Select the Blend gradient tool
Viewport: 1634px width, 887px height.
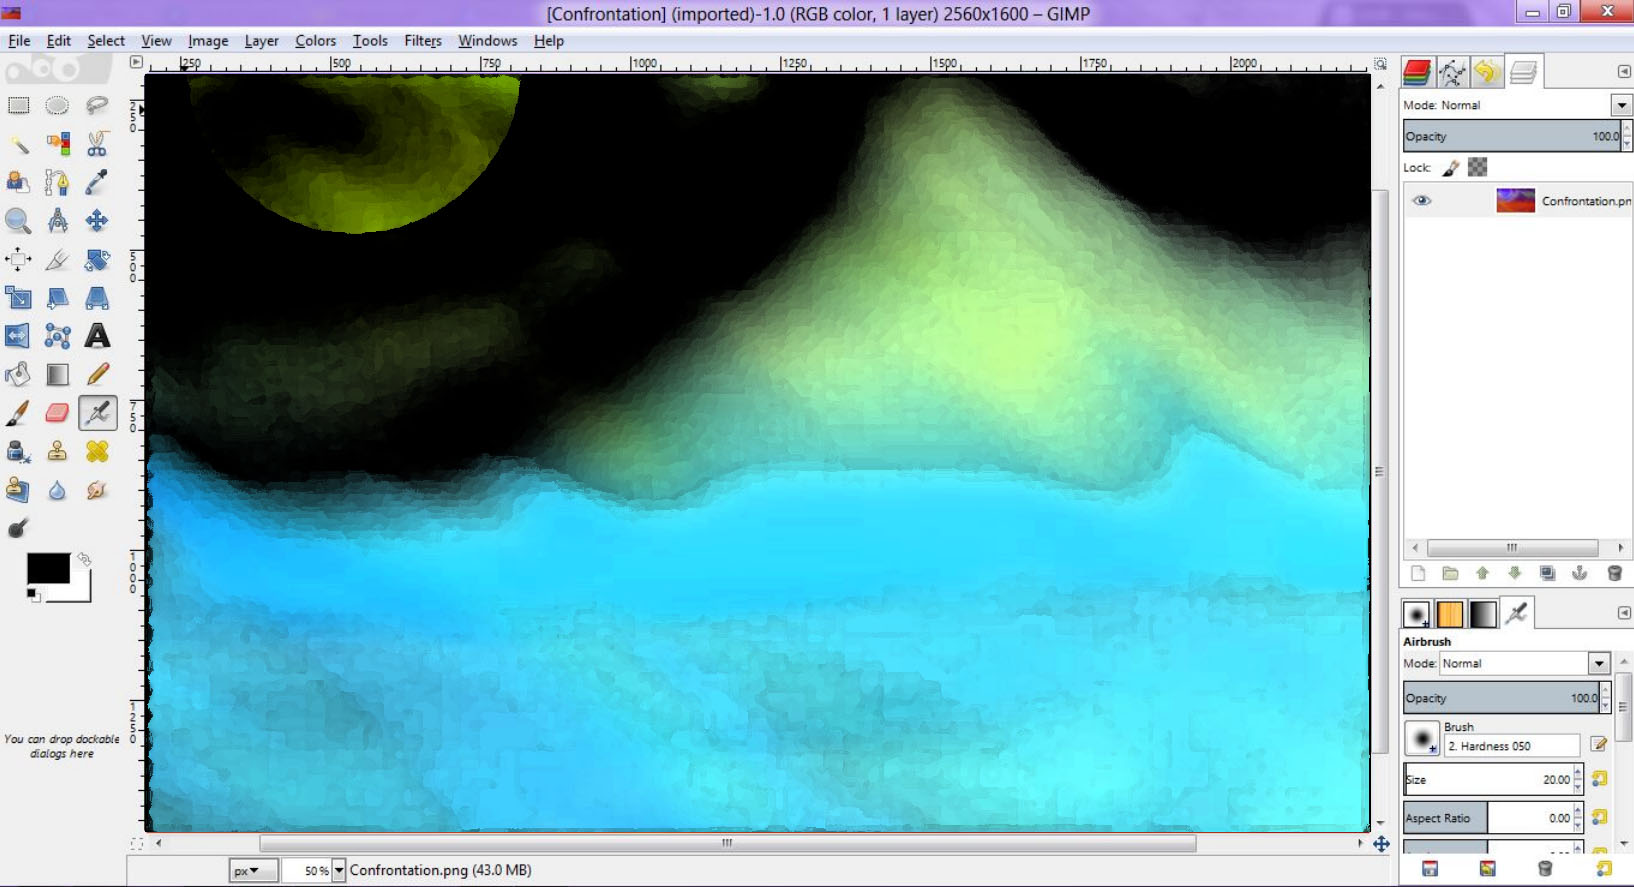(57, 375)
